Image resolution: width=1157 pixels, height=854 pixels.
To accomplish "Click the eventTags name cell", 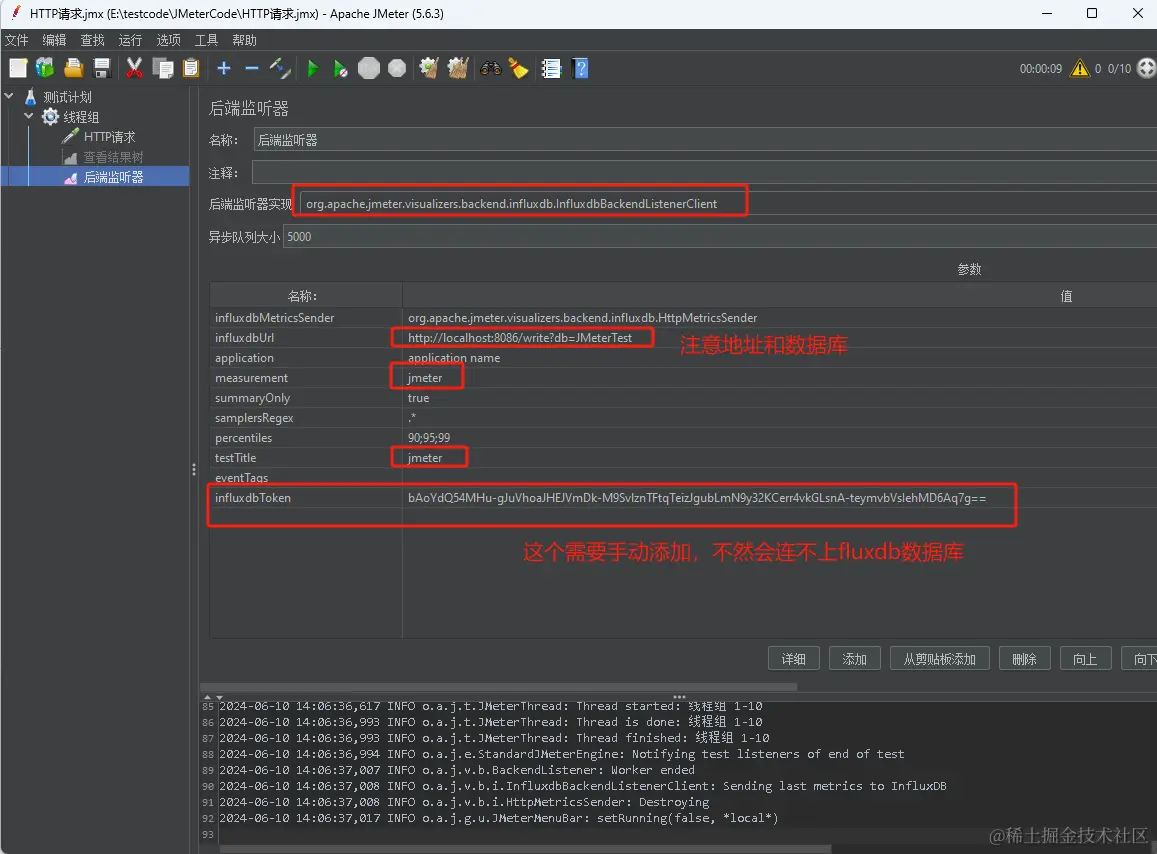I will [306, 478].
